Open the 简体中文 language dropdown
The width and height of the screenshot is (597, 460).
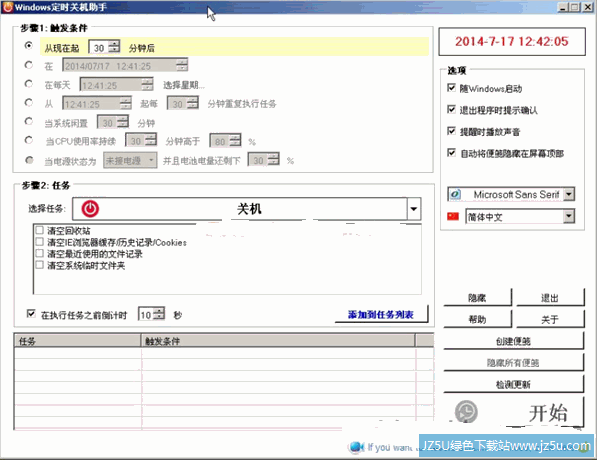click(x=569, y=216)
